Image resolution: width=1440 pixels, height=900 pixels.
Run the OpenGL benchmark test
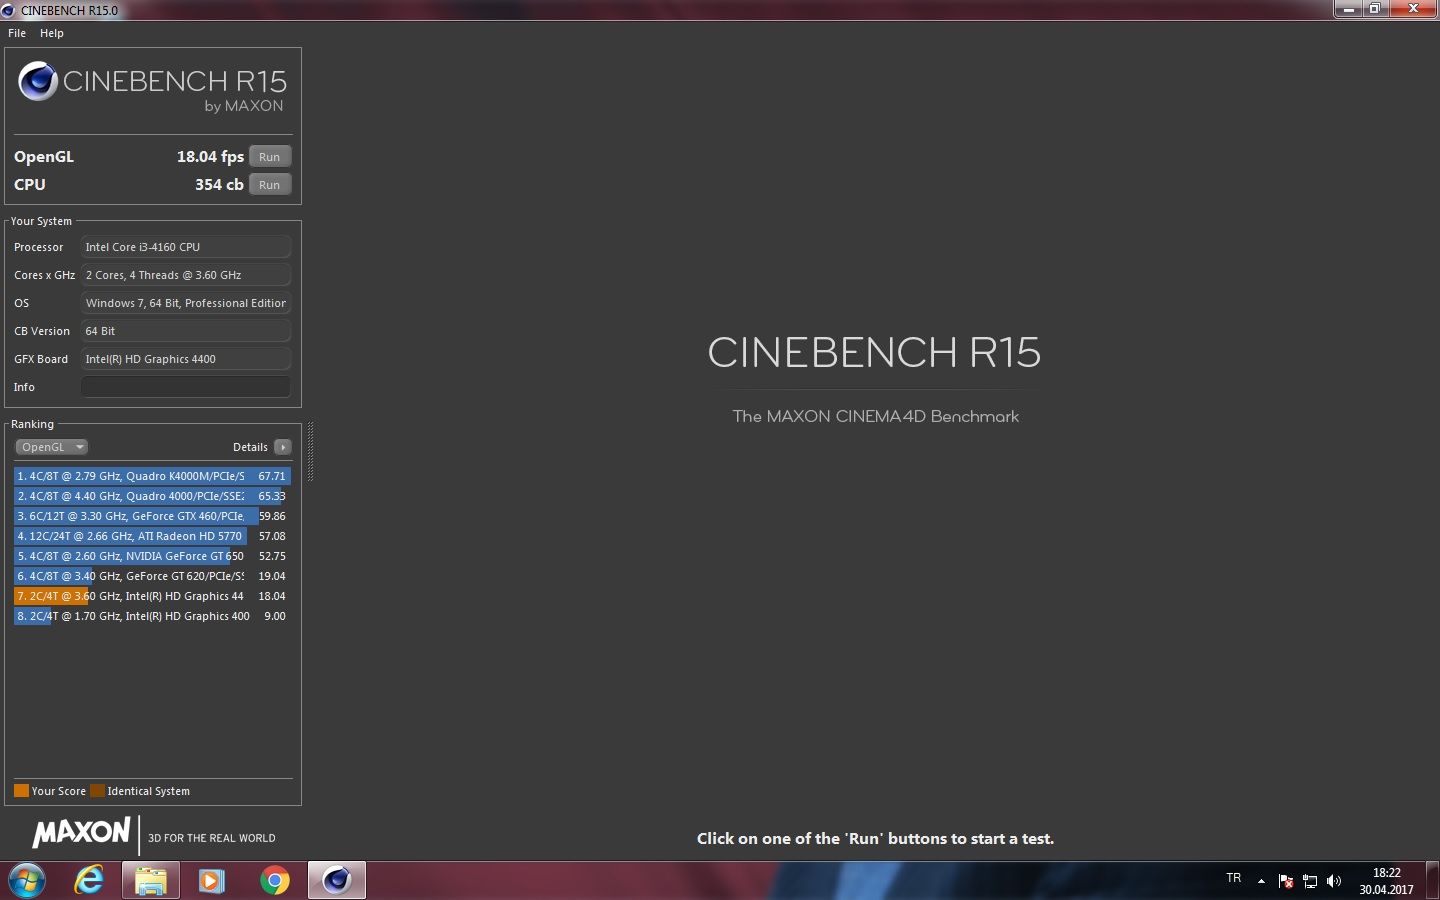270,157
